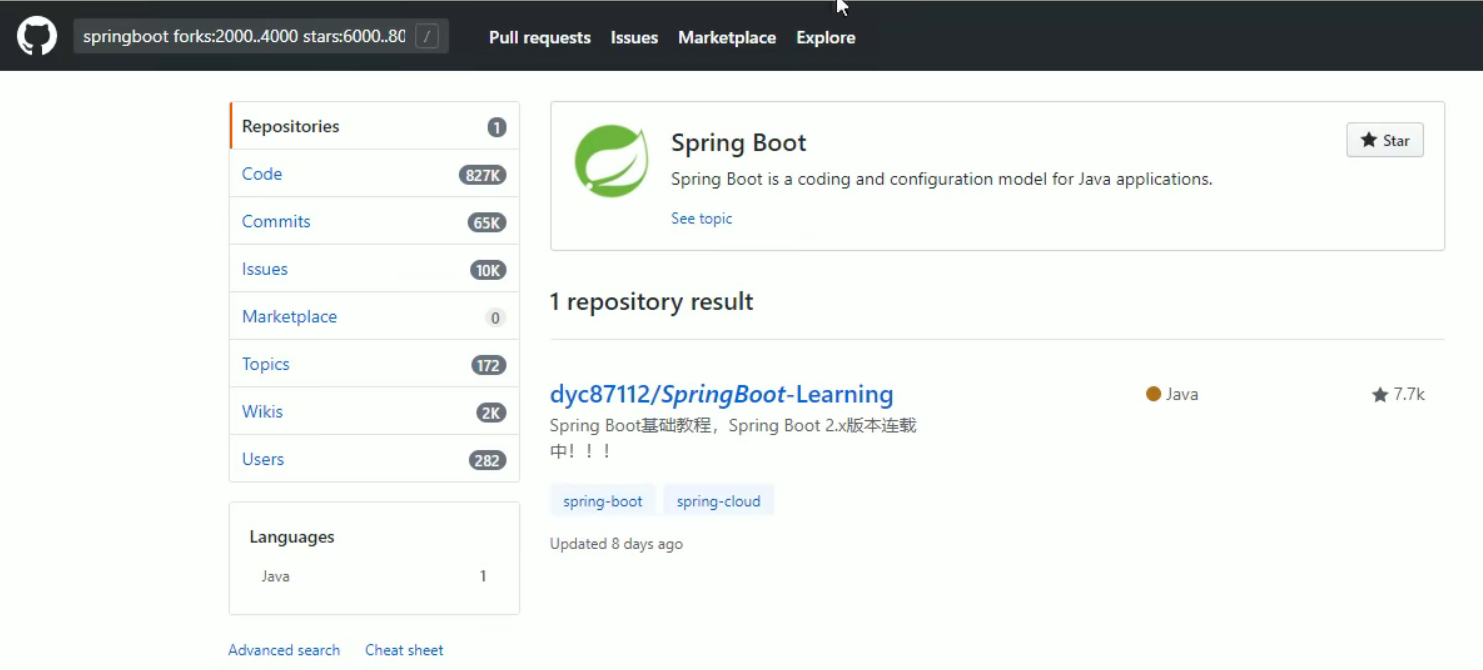The height and width of the screenshot is (670, 1483).
Task: Open dyc87112/SpringBoot-Learning repository
Action: 721,394
